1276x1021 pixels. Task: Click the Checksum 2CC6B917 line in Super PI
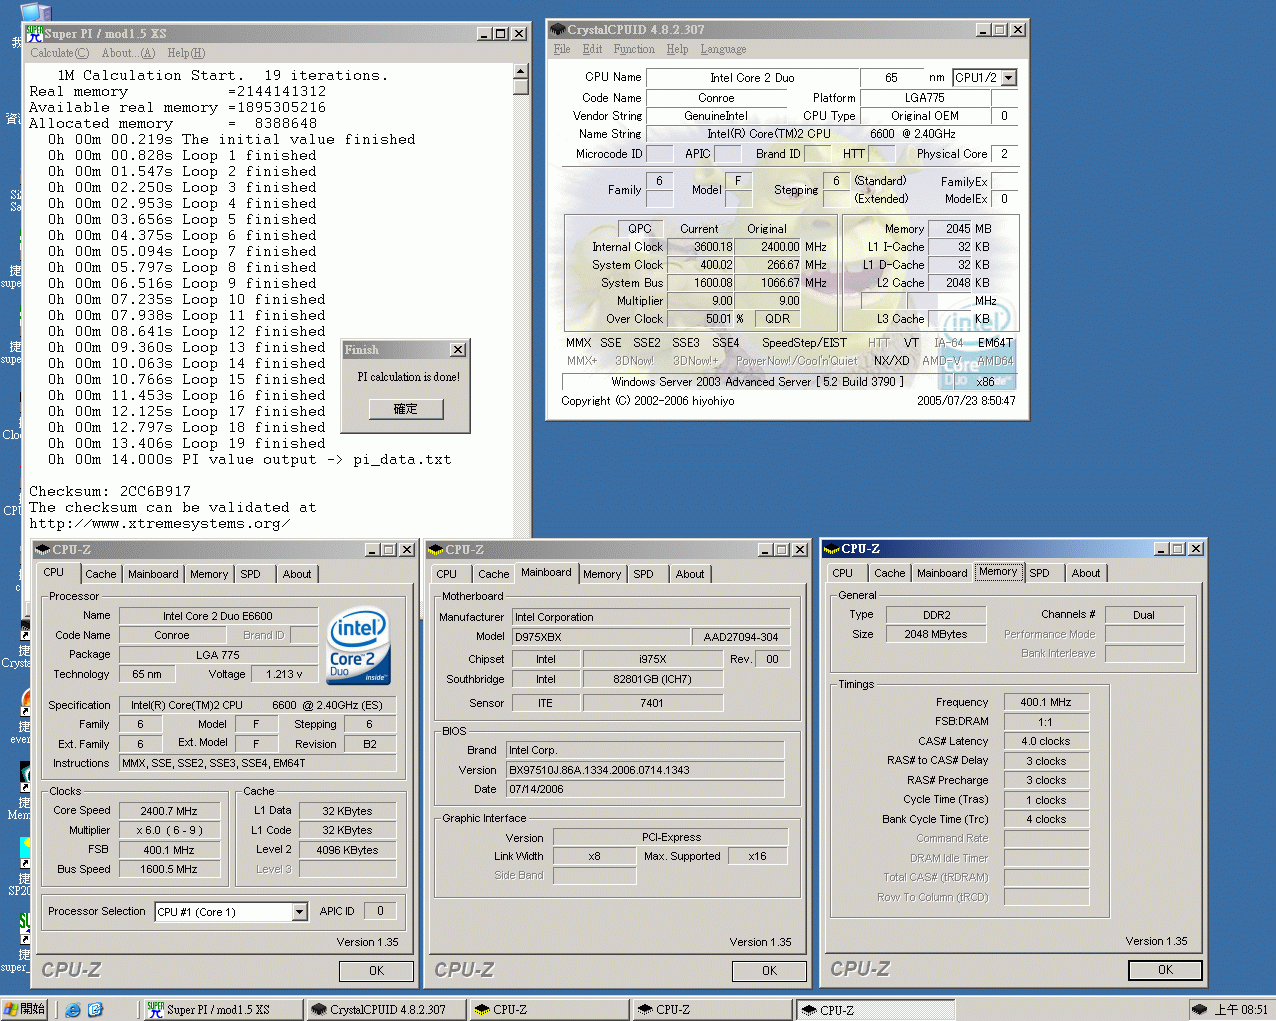click(109, 491)
